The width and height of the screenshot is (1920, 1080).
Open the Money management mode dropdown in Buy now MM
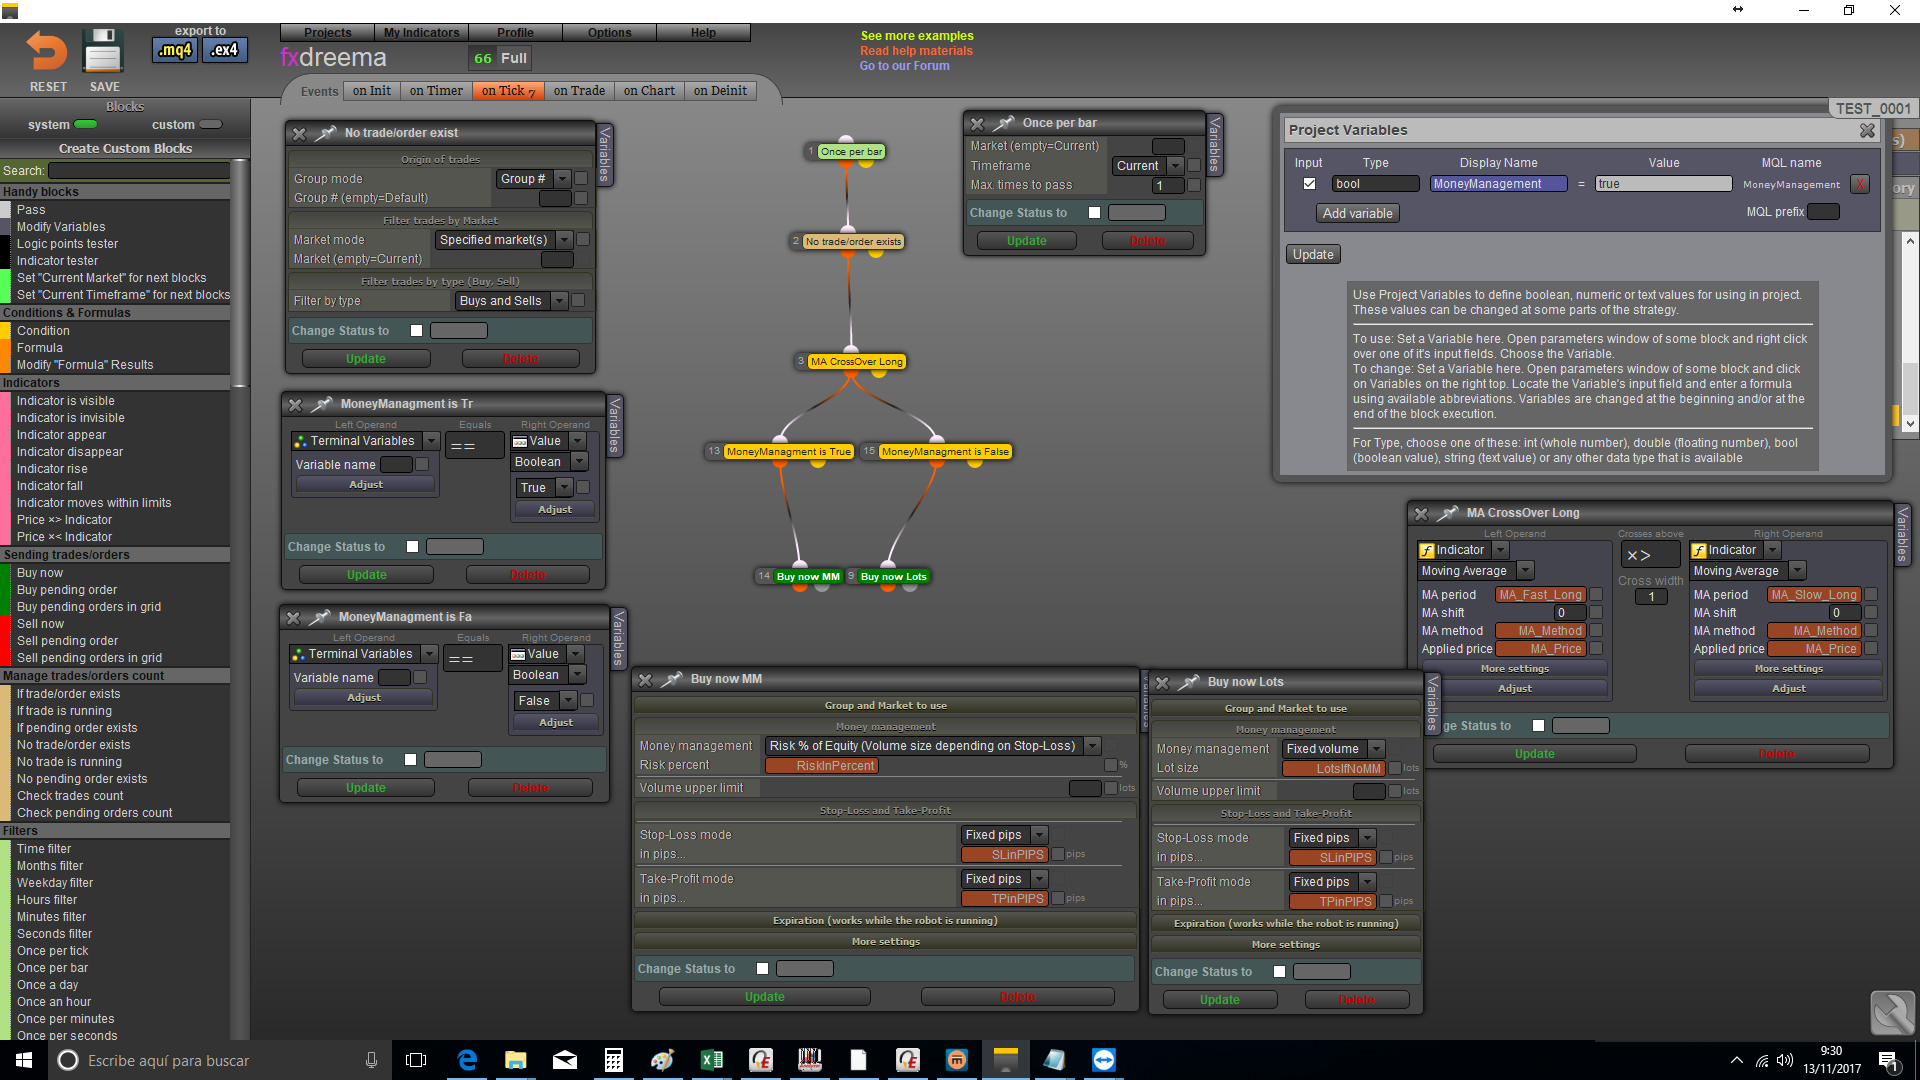[x=1093, y=746]
